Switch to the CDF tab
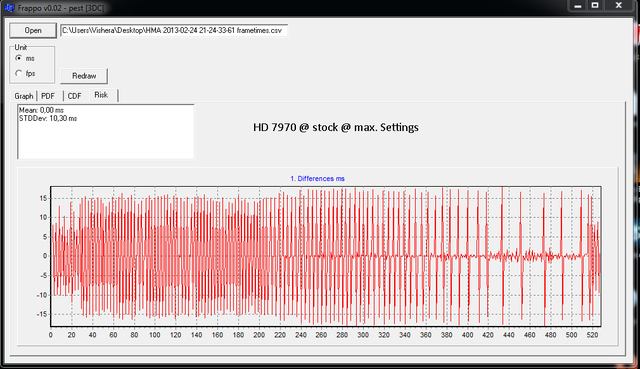 point(74,96)
